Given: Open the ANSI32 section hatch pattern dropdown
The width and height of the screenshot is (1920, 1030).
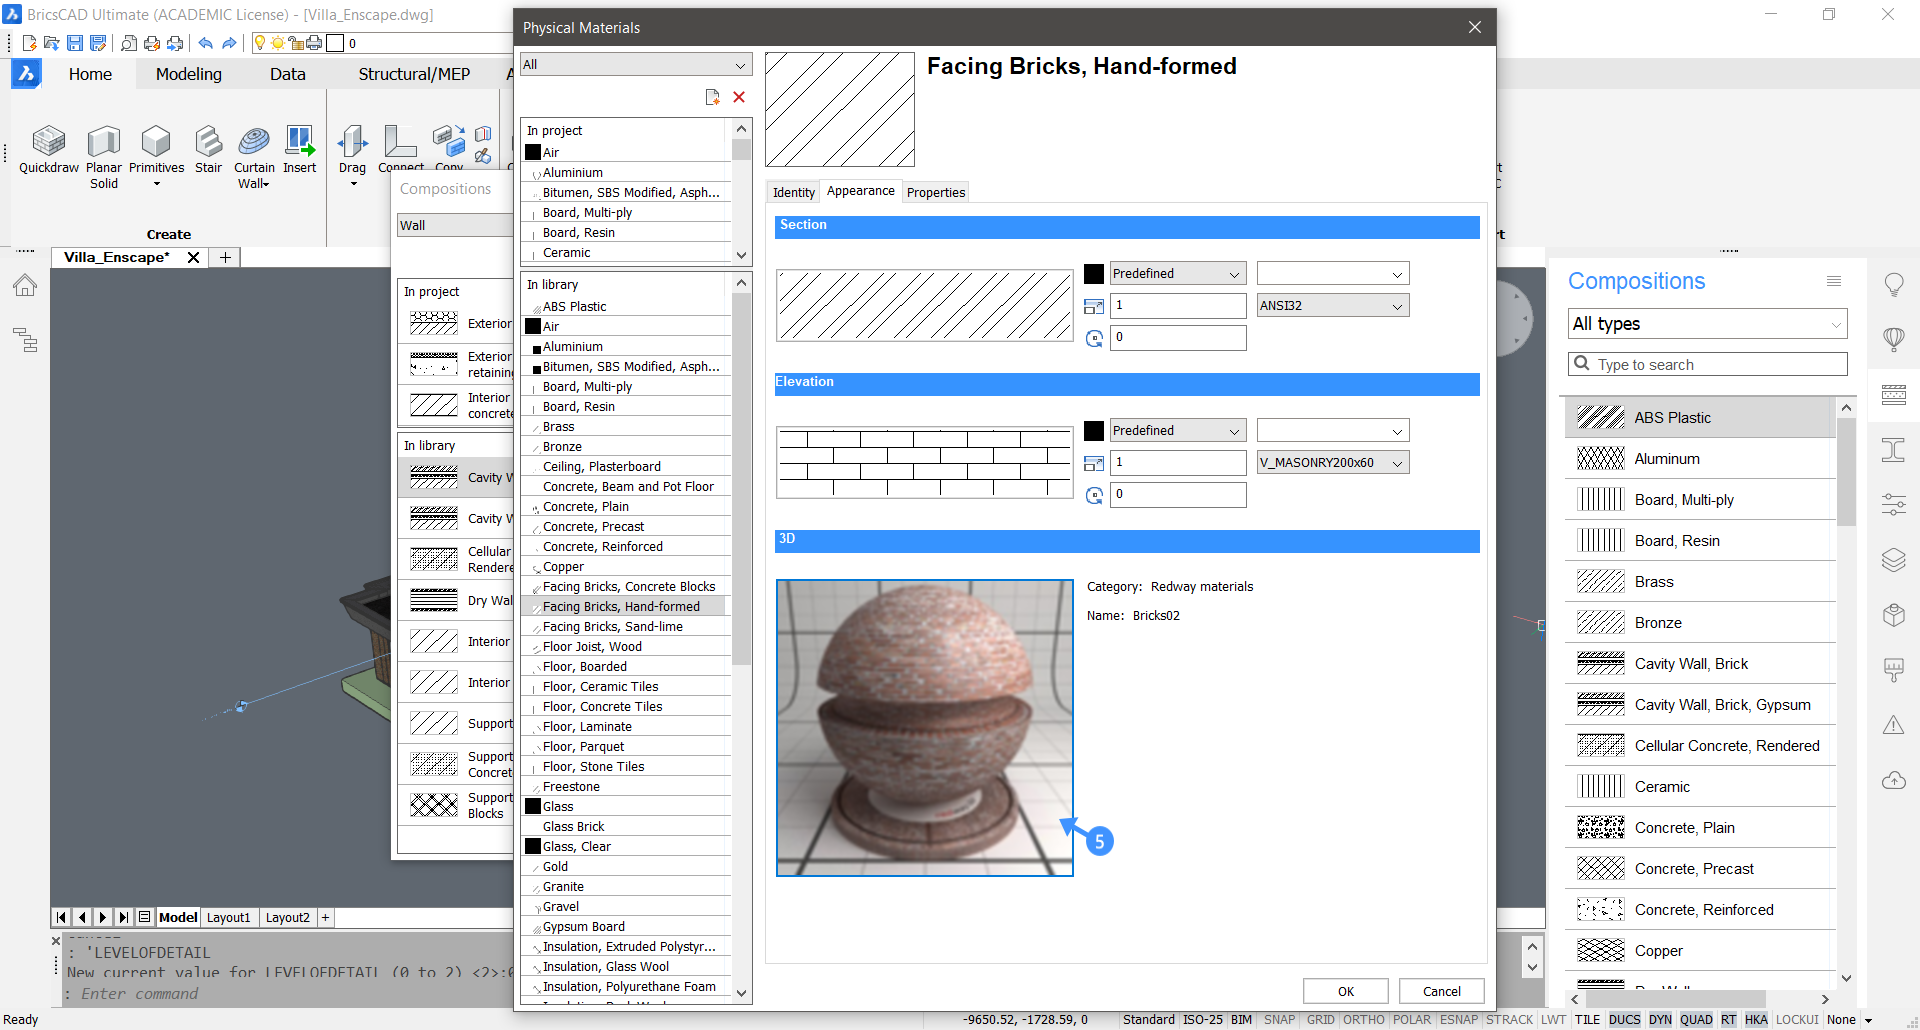Looking at the screenshot, I should pos(1331,305).
